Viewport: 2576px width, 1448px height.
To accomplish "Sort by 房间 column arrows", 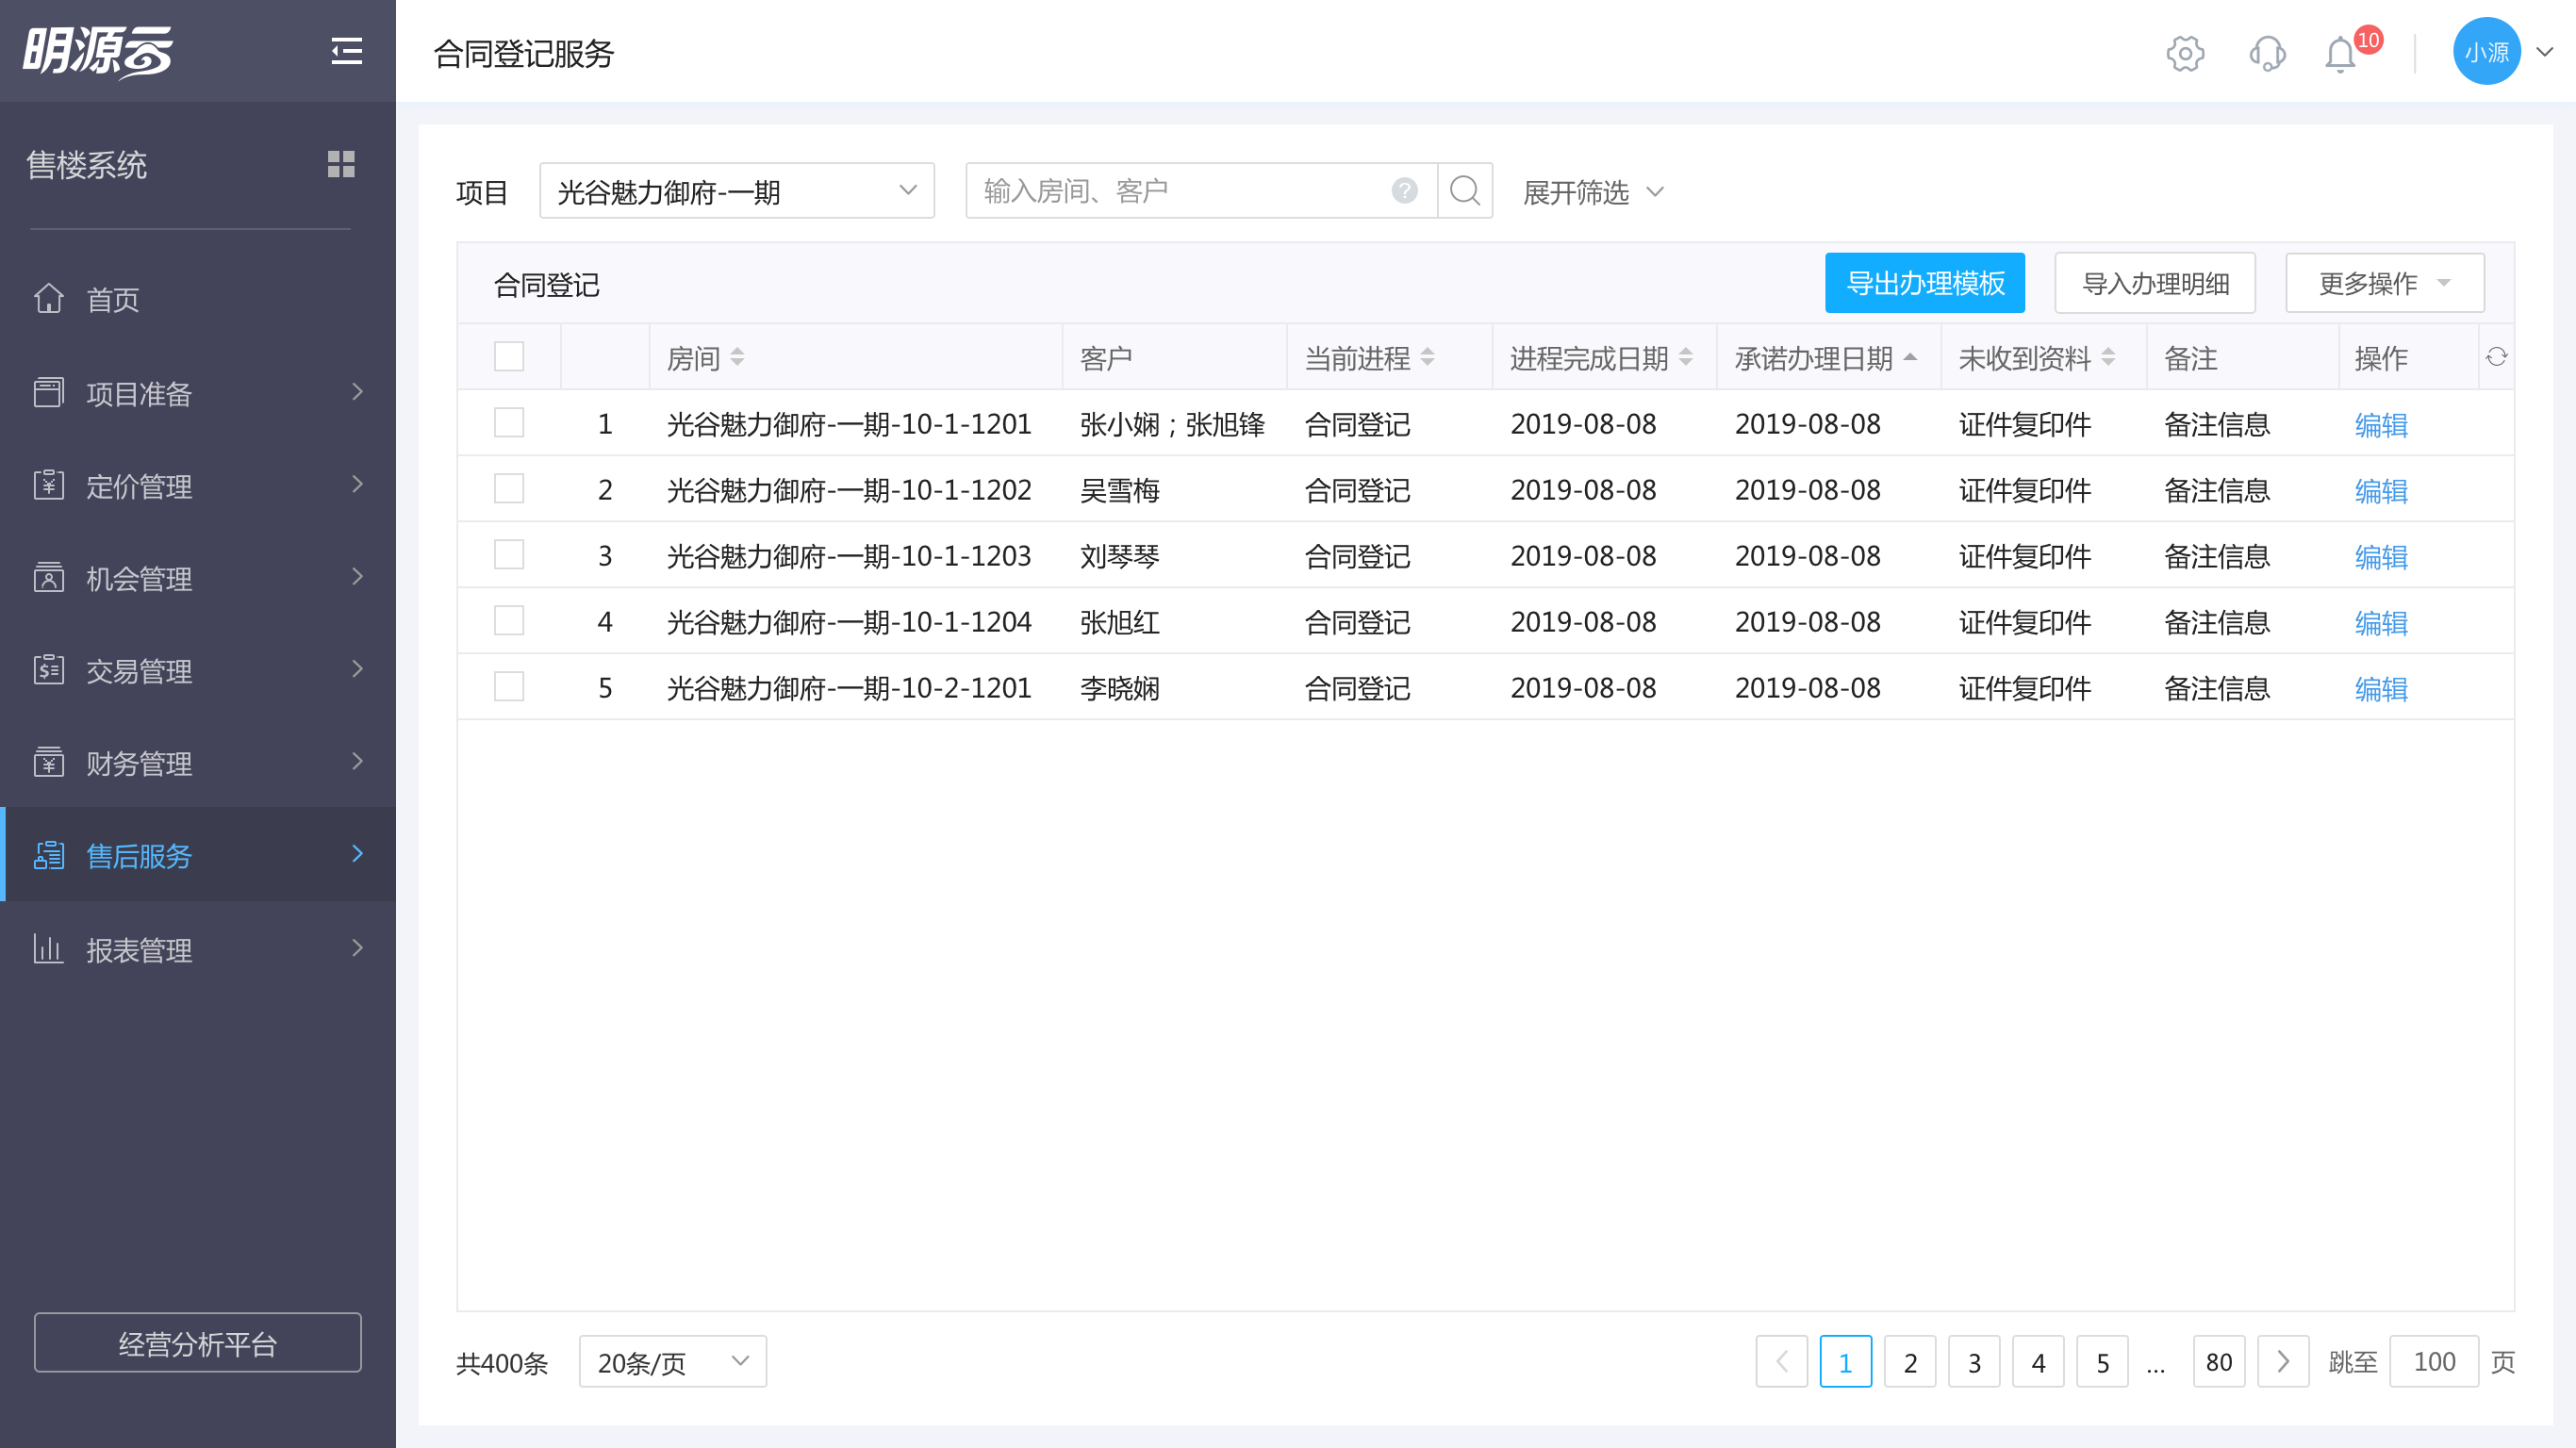I will [x=737, y=357].
